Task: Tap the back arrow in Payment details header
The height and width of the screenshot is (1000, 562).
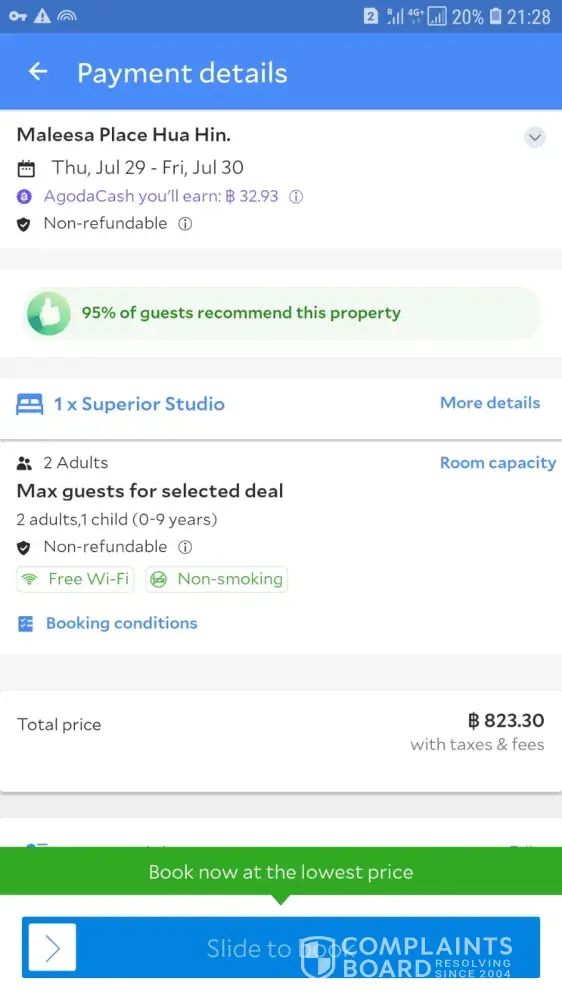Action: pos(38,72)
